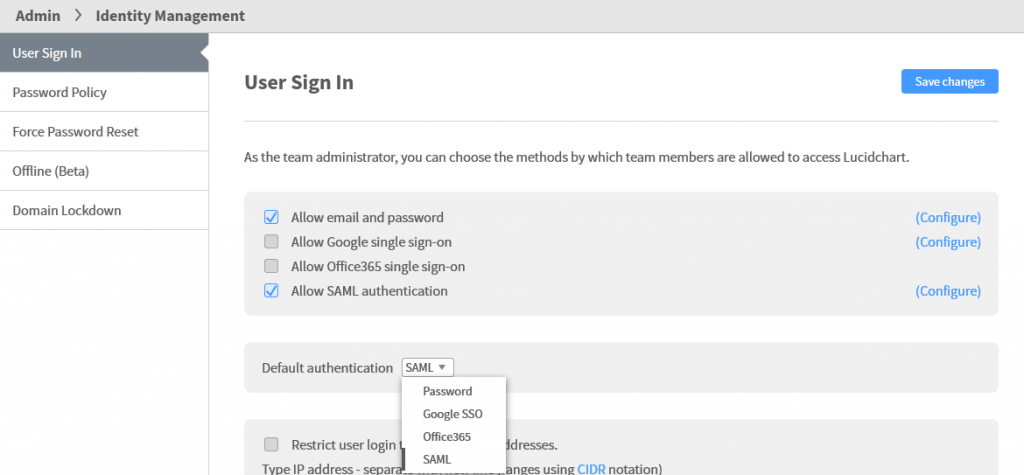This screenshot has height=475, width=1024.
Task: Configure Google single sign-on
Action: (948, 242)
